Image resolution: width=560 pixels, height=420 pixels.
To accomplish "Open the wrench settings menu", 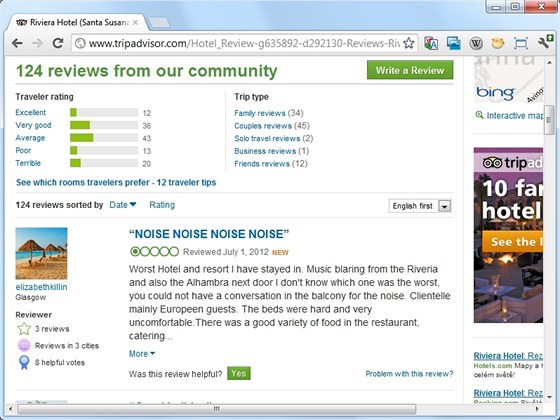I will (x=545, y=42).
